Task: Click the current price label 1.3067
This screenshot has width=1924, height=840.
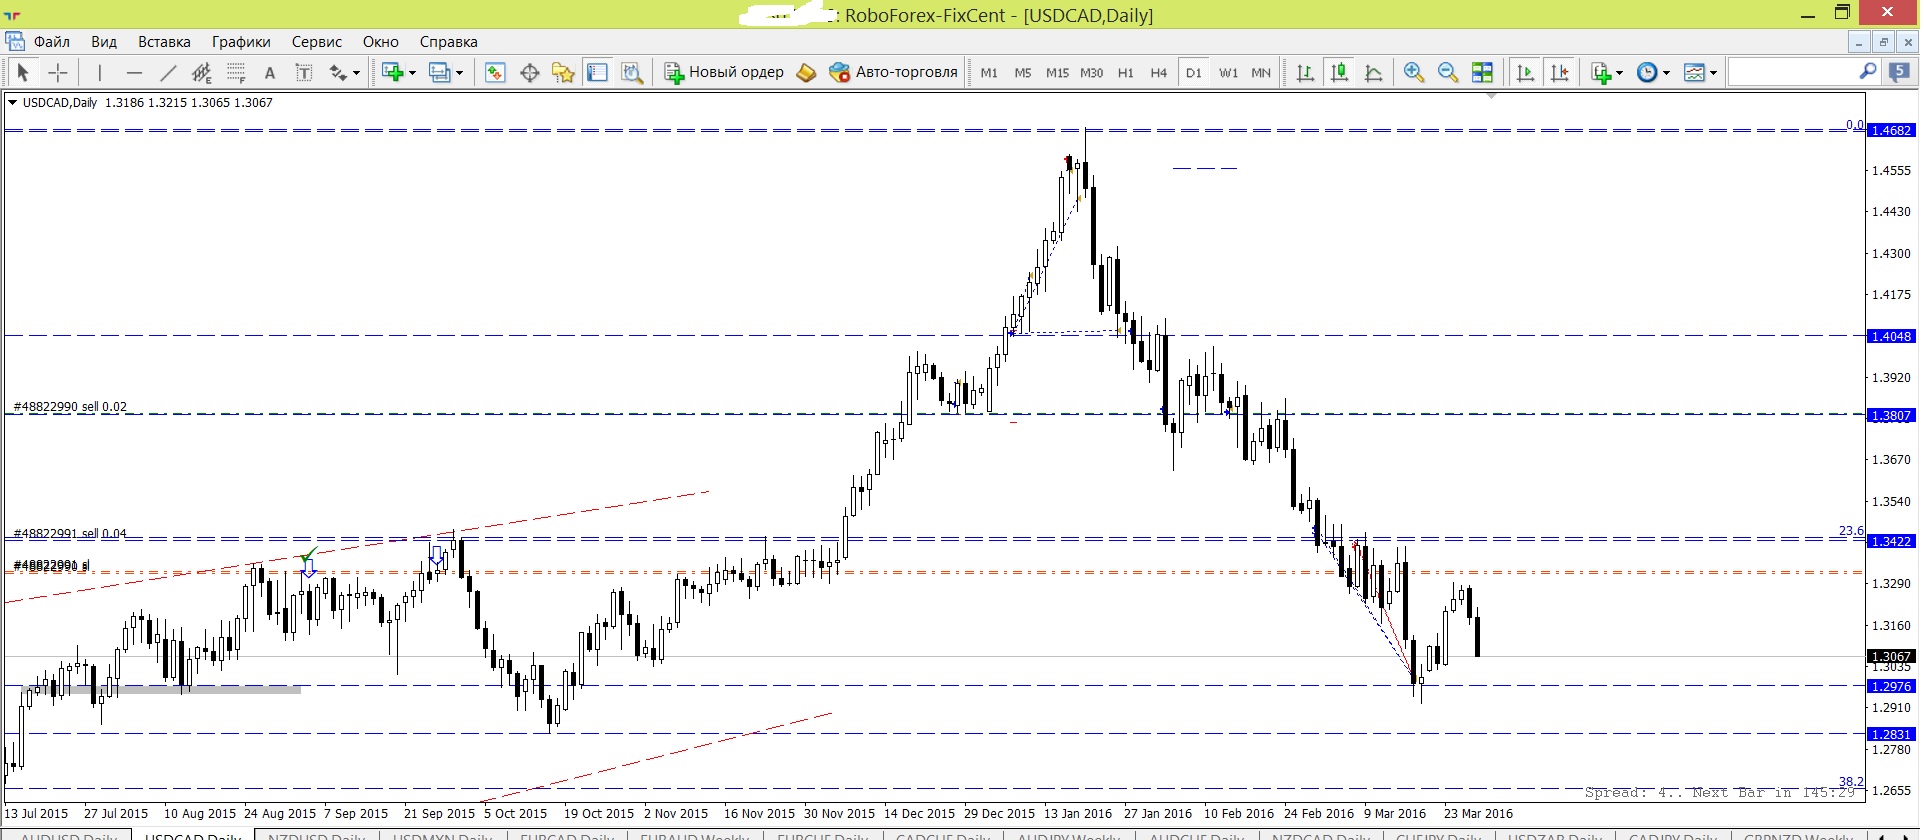Action: 1891,657
